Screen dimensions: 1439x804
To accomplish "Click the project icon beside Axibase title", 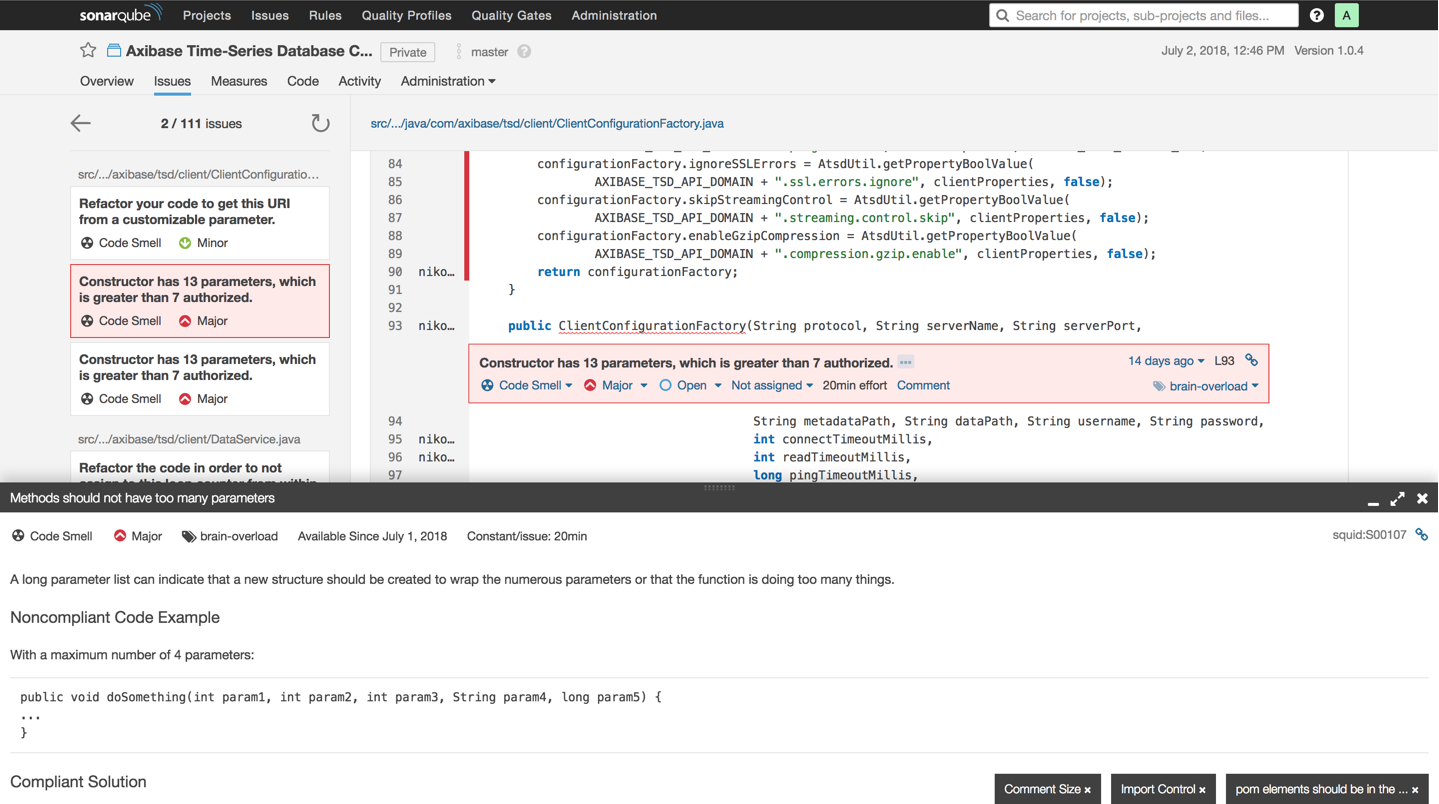I will tap(114, 50).
